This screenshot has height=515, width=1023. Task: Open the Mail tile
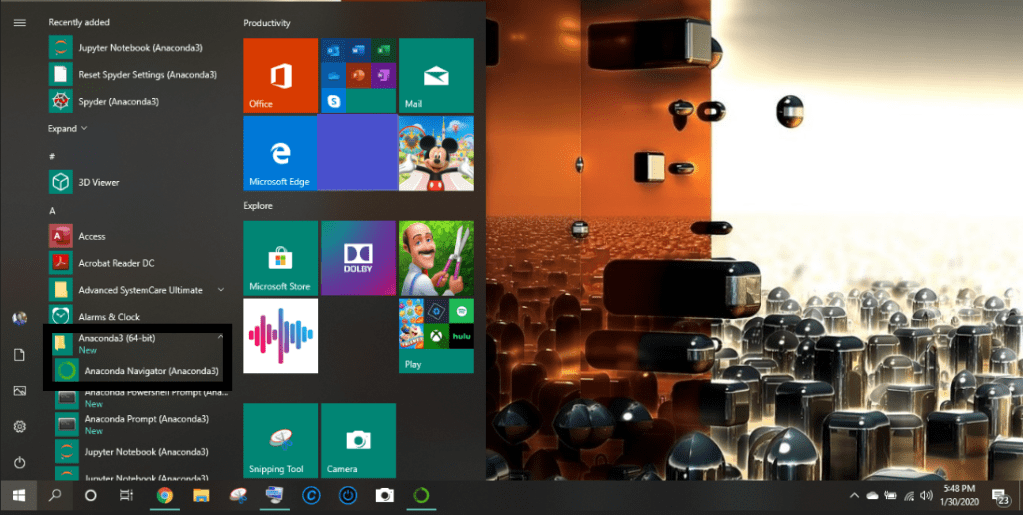tap(435, 75)
